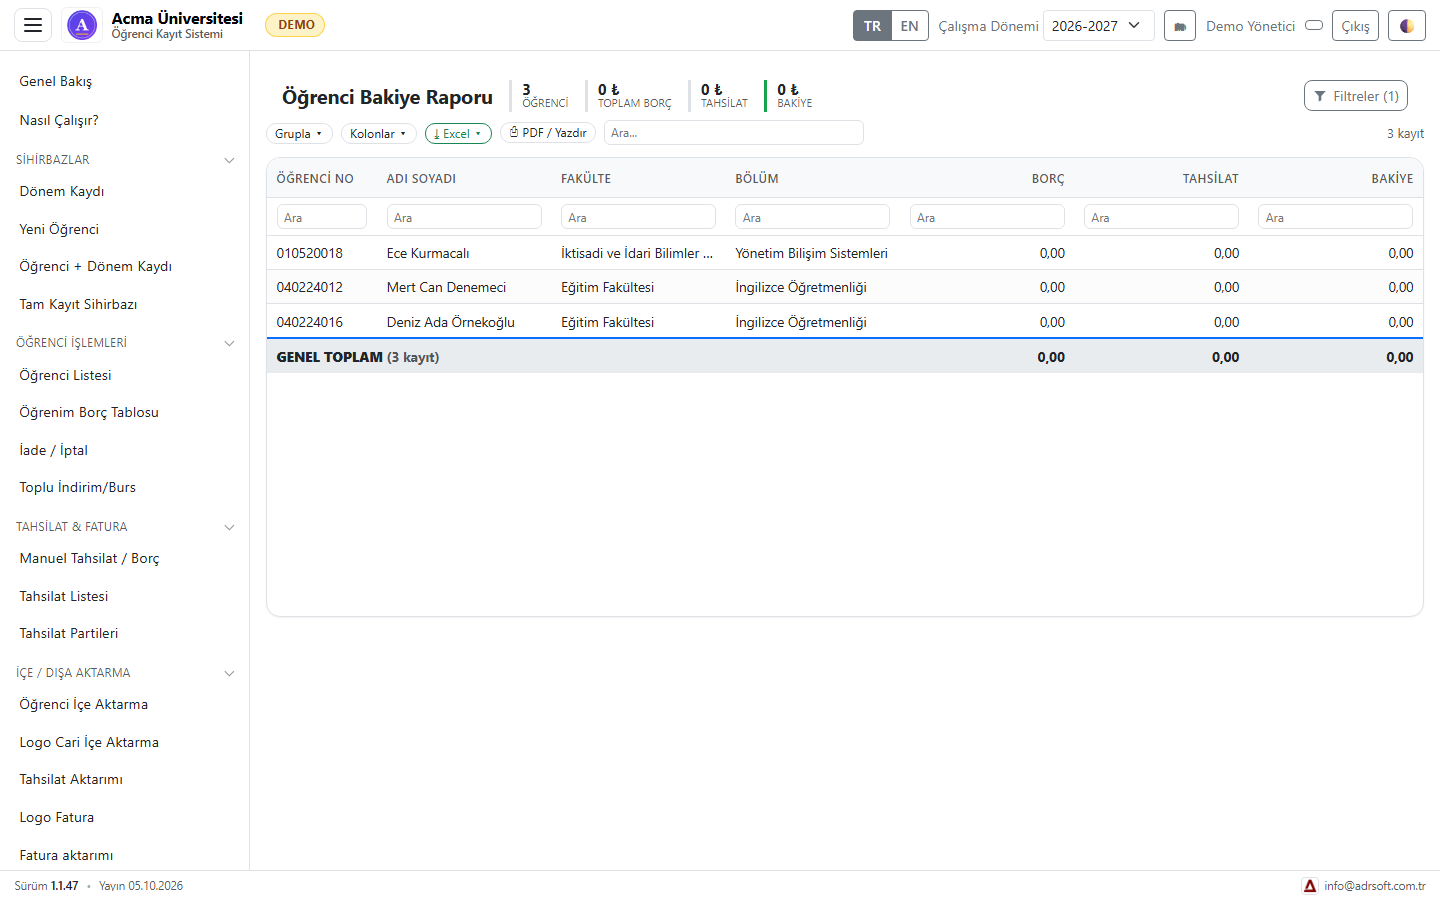Open the Excel export dropdown
The height and width of the screenshot is (900, 1440).
(x=458, y=133)
